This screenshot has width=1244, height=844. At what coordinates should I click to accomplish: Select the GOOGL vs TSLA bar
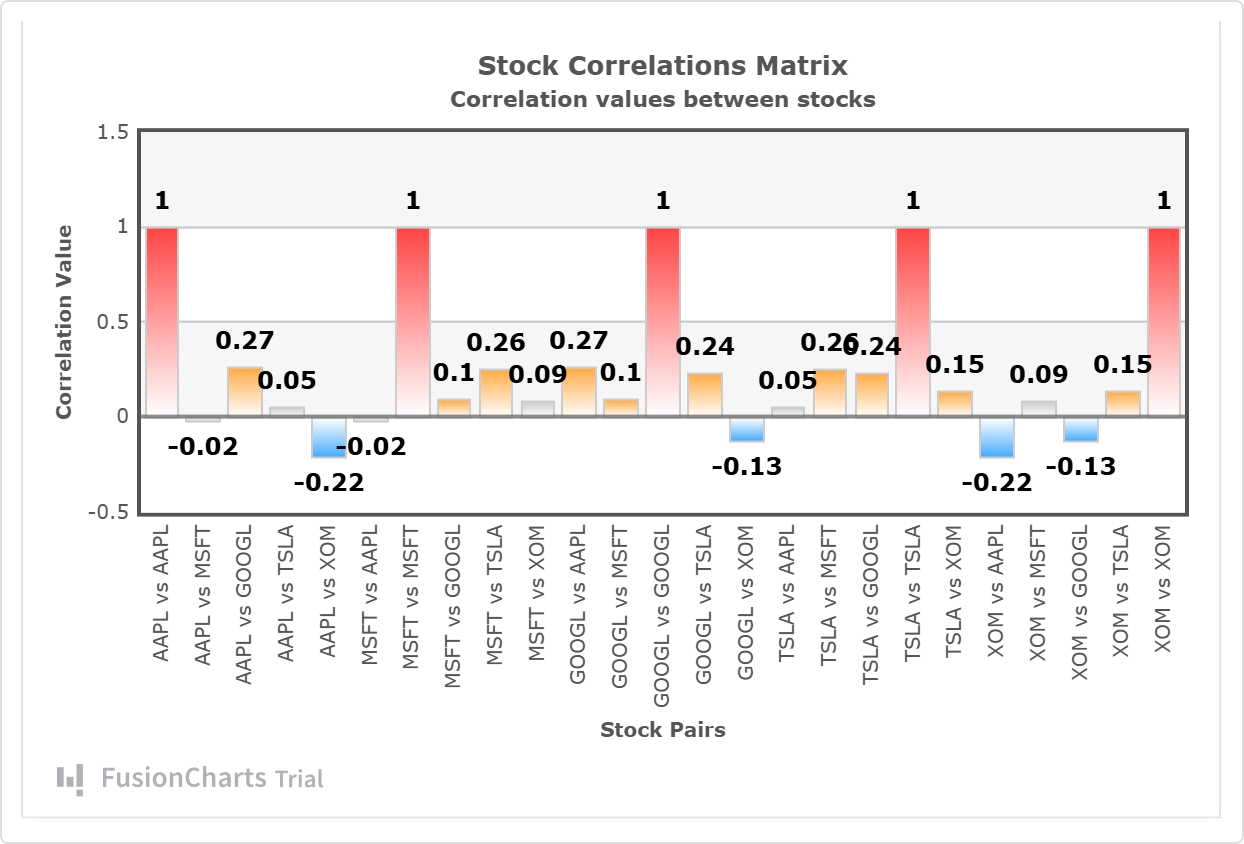pyautogui.click(x=704, y=395)
